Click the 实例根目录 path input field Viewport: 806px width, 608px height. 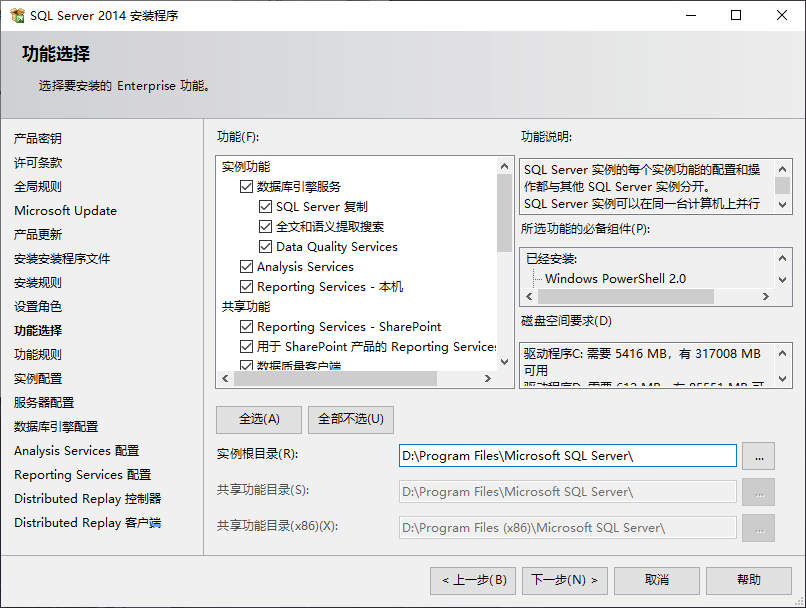567,456
